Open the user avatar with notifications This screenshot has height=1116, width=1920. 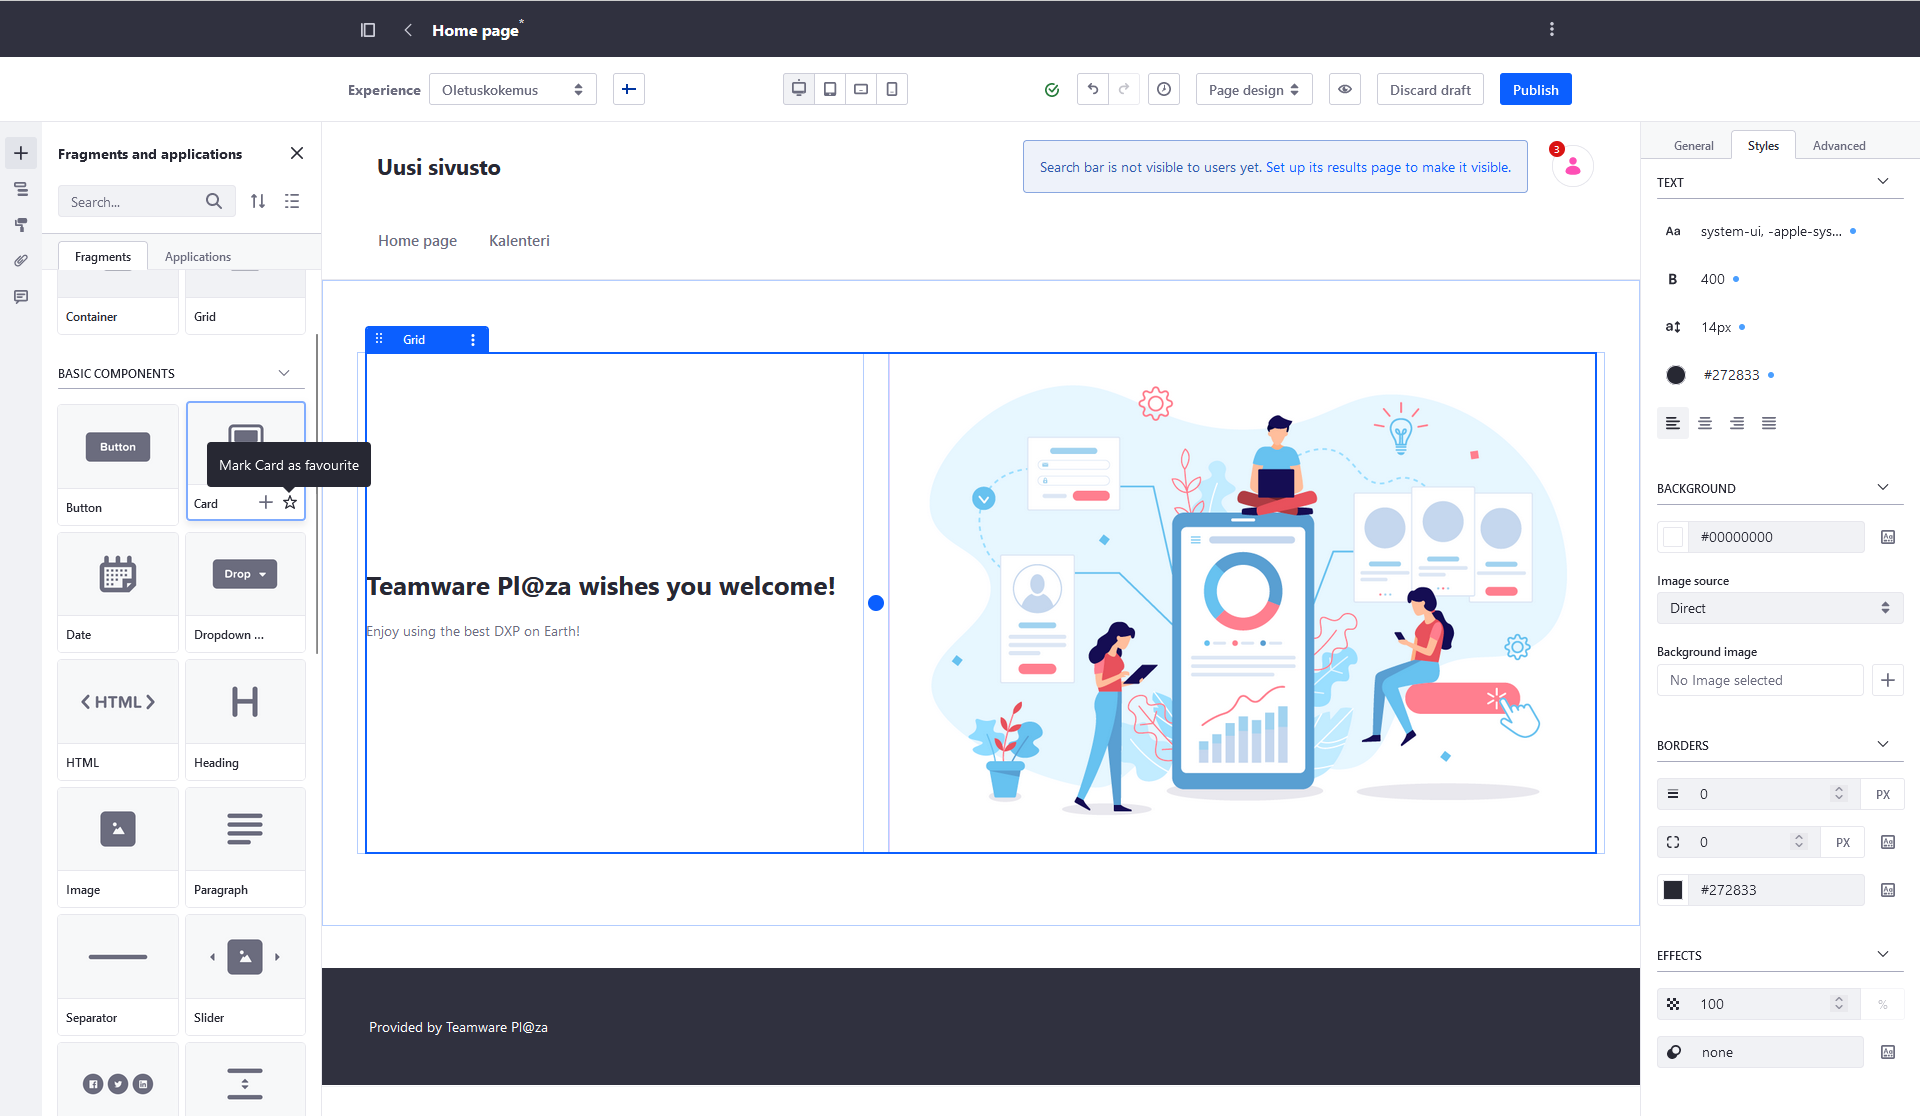1573,166
